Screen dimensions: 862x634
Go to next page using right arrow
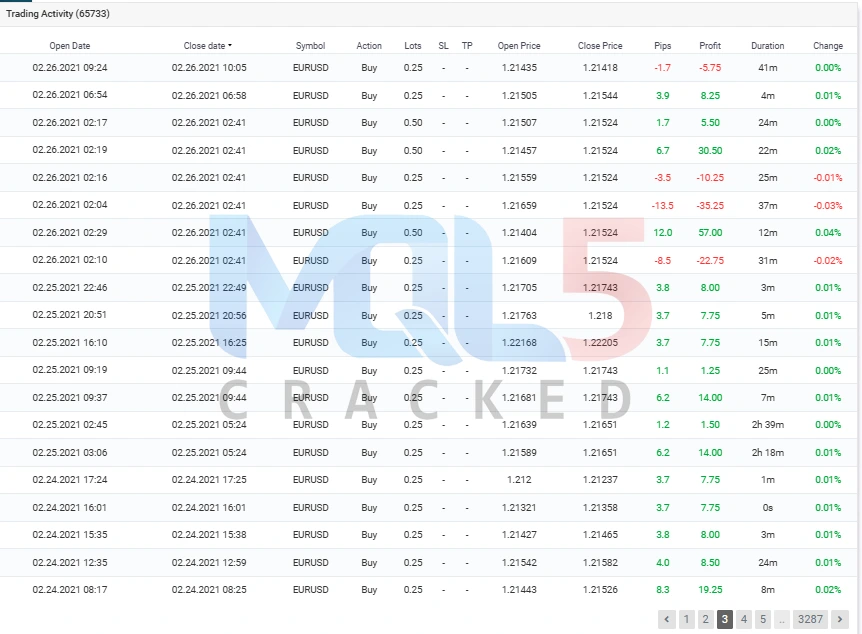840,619
